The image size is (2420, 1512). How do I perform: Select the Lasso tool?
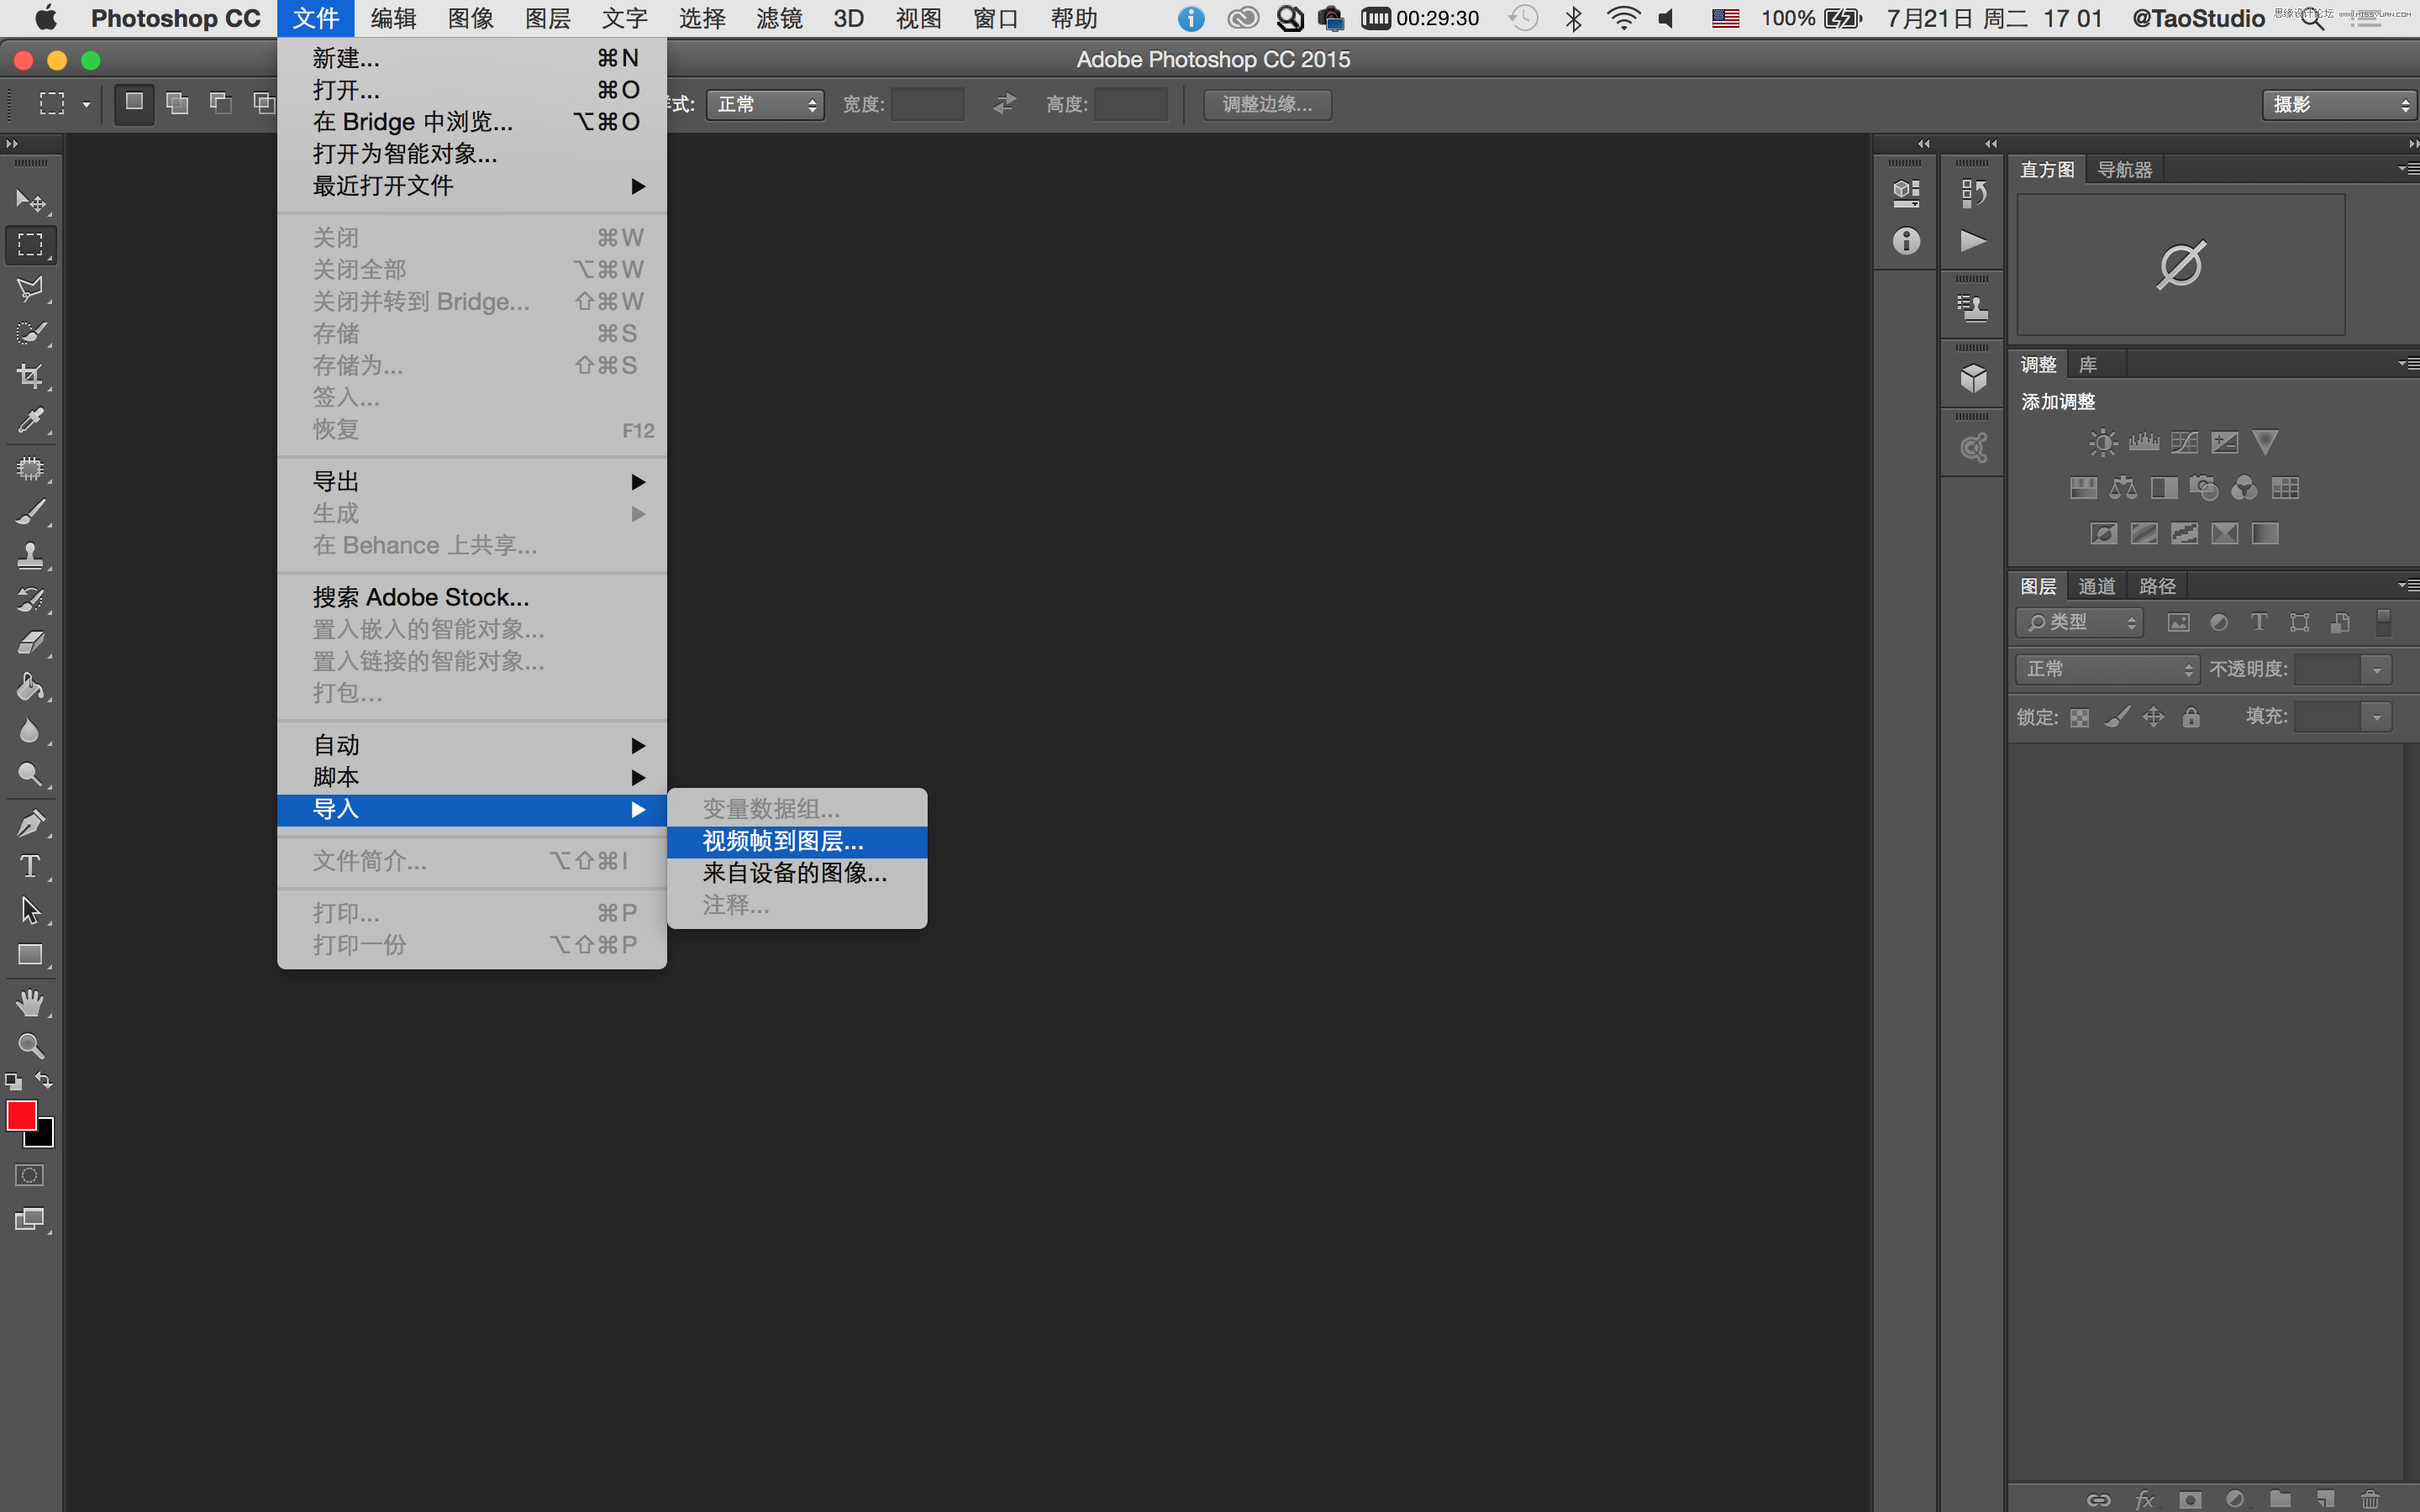click(30, 289)
